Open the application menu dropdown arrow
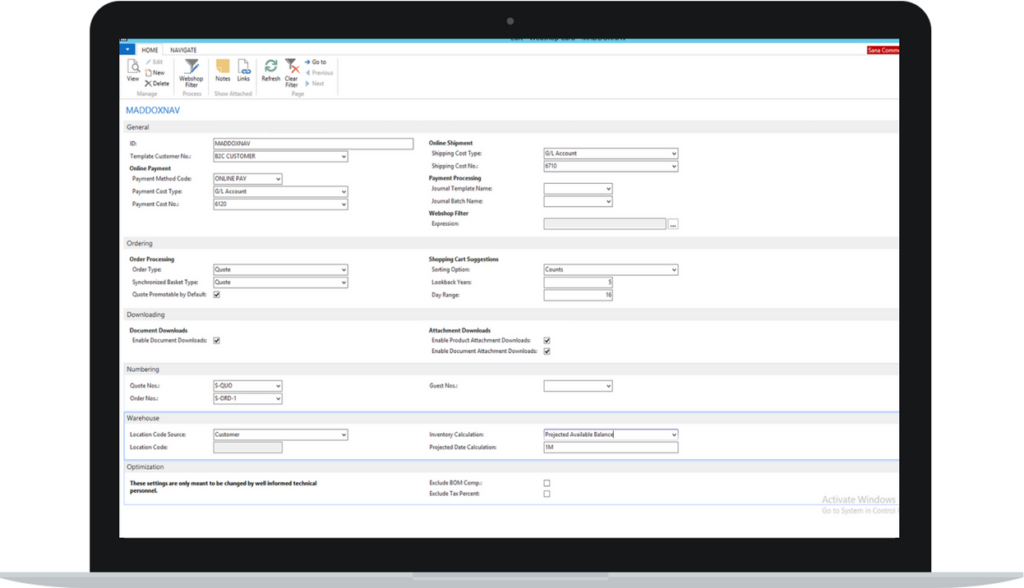This screenshot has height=588, width=1024. click(x=127, y=49)
